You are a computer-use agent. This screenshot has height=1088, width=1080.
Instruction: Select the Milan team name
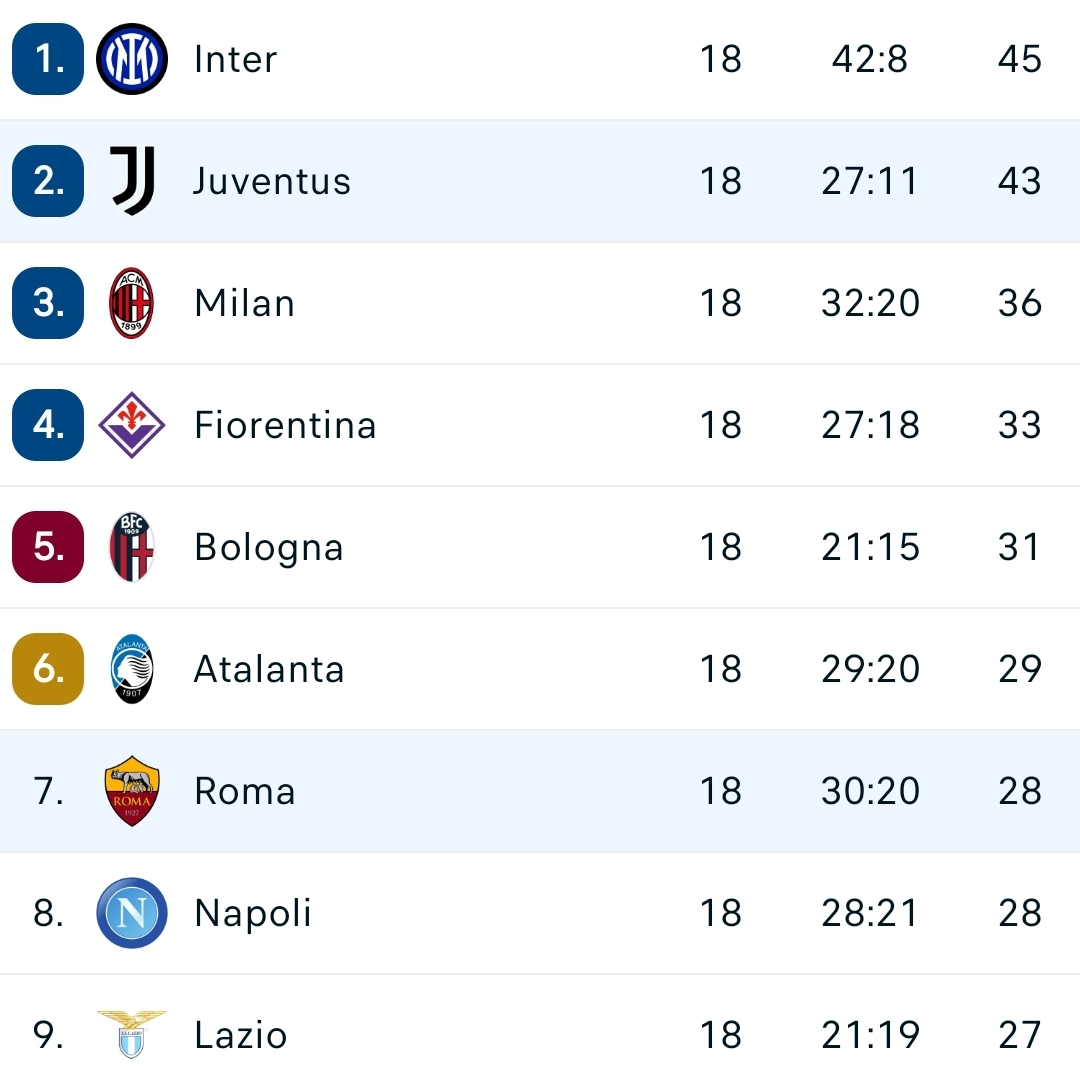coord(244,303)
